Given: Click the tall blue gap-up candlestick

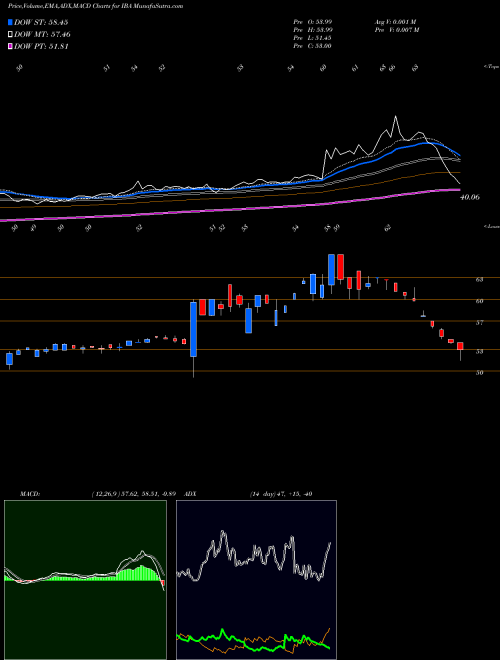Looking at the screenshot, I should pos(193,330).
